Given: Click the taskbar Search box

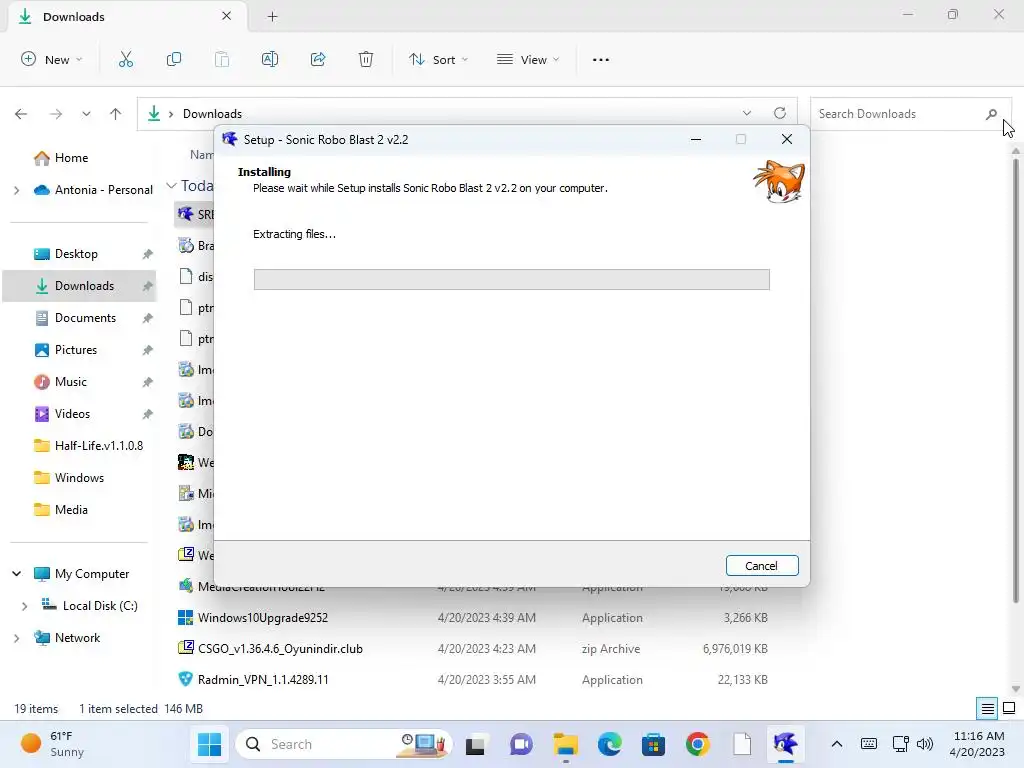Looking at the screenshot, I should [343, 744].
